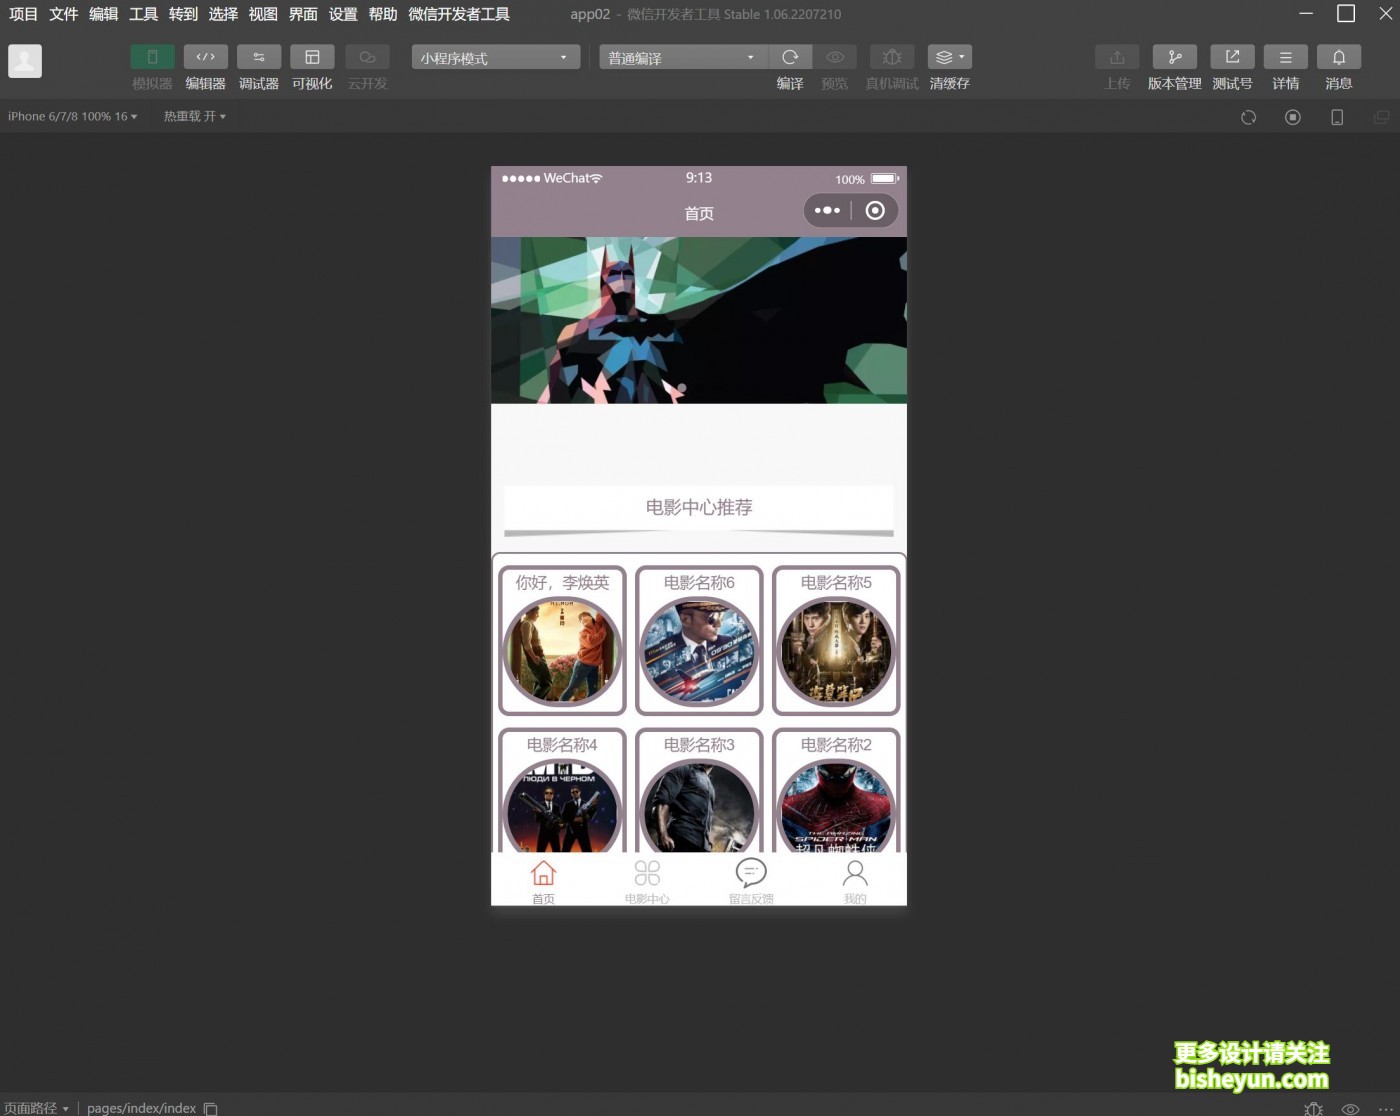Toggle the Simulator (模拟器) panel button
The width and height of the screenshot is (1400, 1116).
[152, 57]
